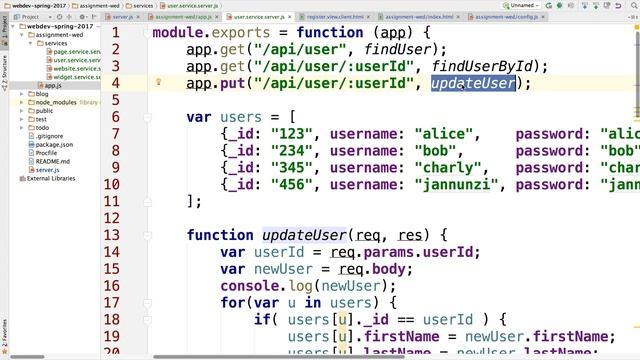640x360 pixels.
Task: Close the user.service.server.js tab
Action: [x=290, y=17]
